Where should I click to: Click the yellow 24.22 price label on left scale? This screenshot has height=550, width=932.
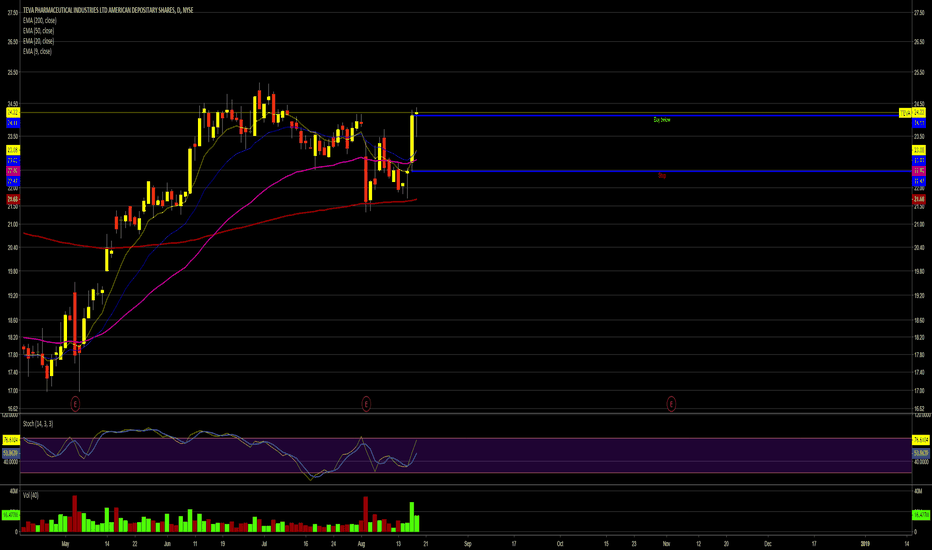[x=12, y=112]
